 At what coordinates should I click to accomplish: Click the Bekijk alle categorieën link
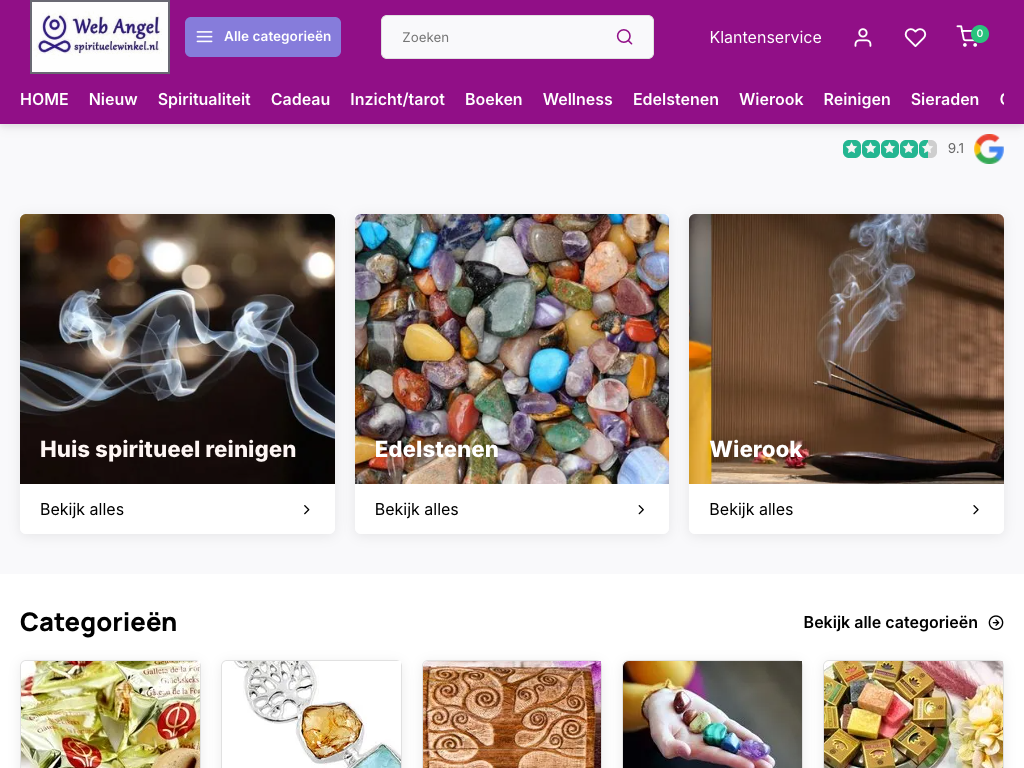tap(890, 622)
